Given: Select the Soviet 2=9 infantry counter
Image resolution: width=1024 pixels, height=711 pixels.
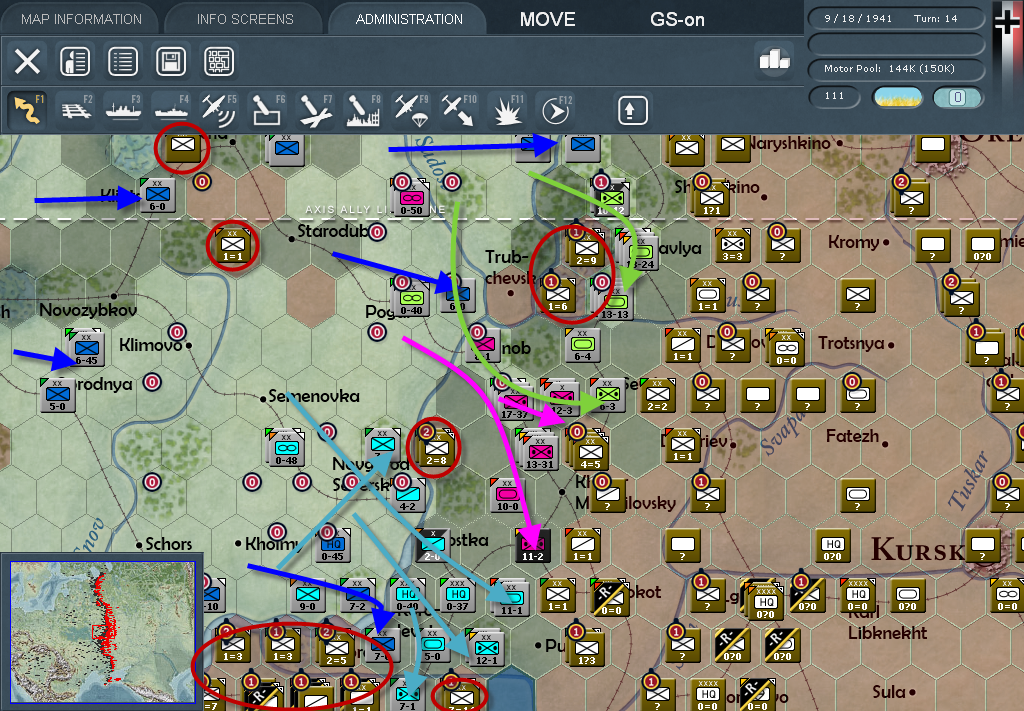Looking at the screenshot, I should [586, 248].
